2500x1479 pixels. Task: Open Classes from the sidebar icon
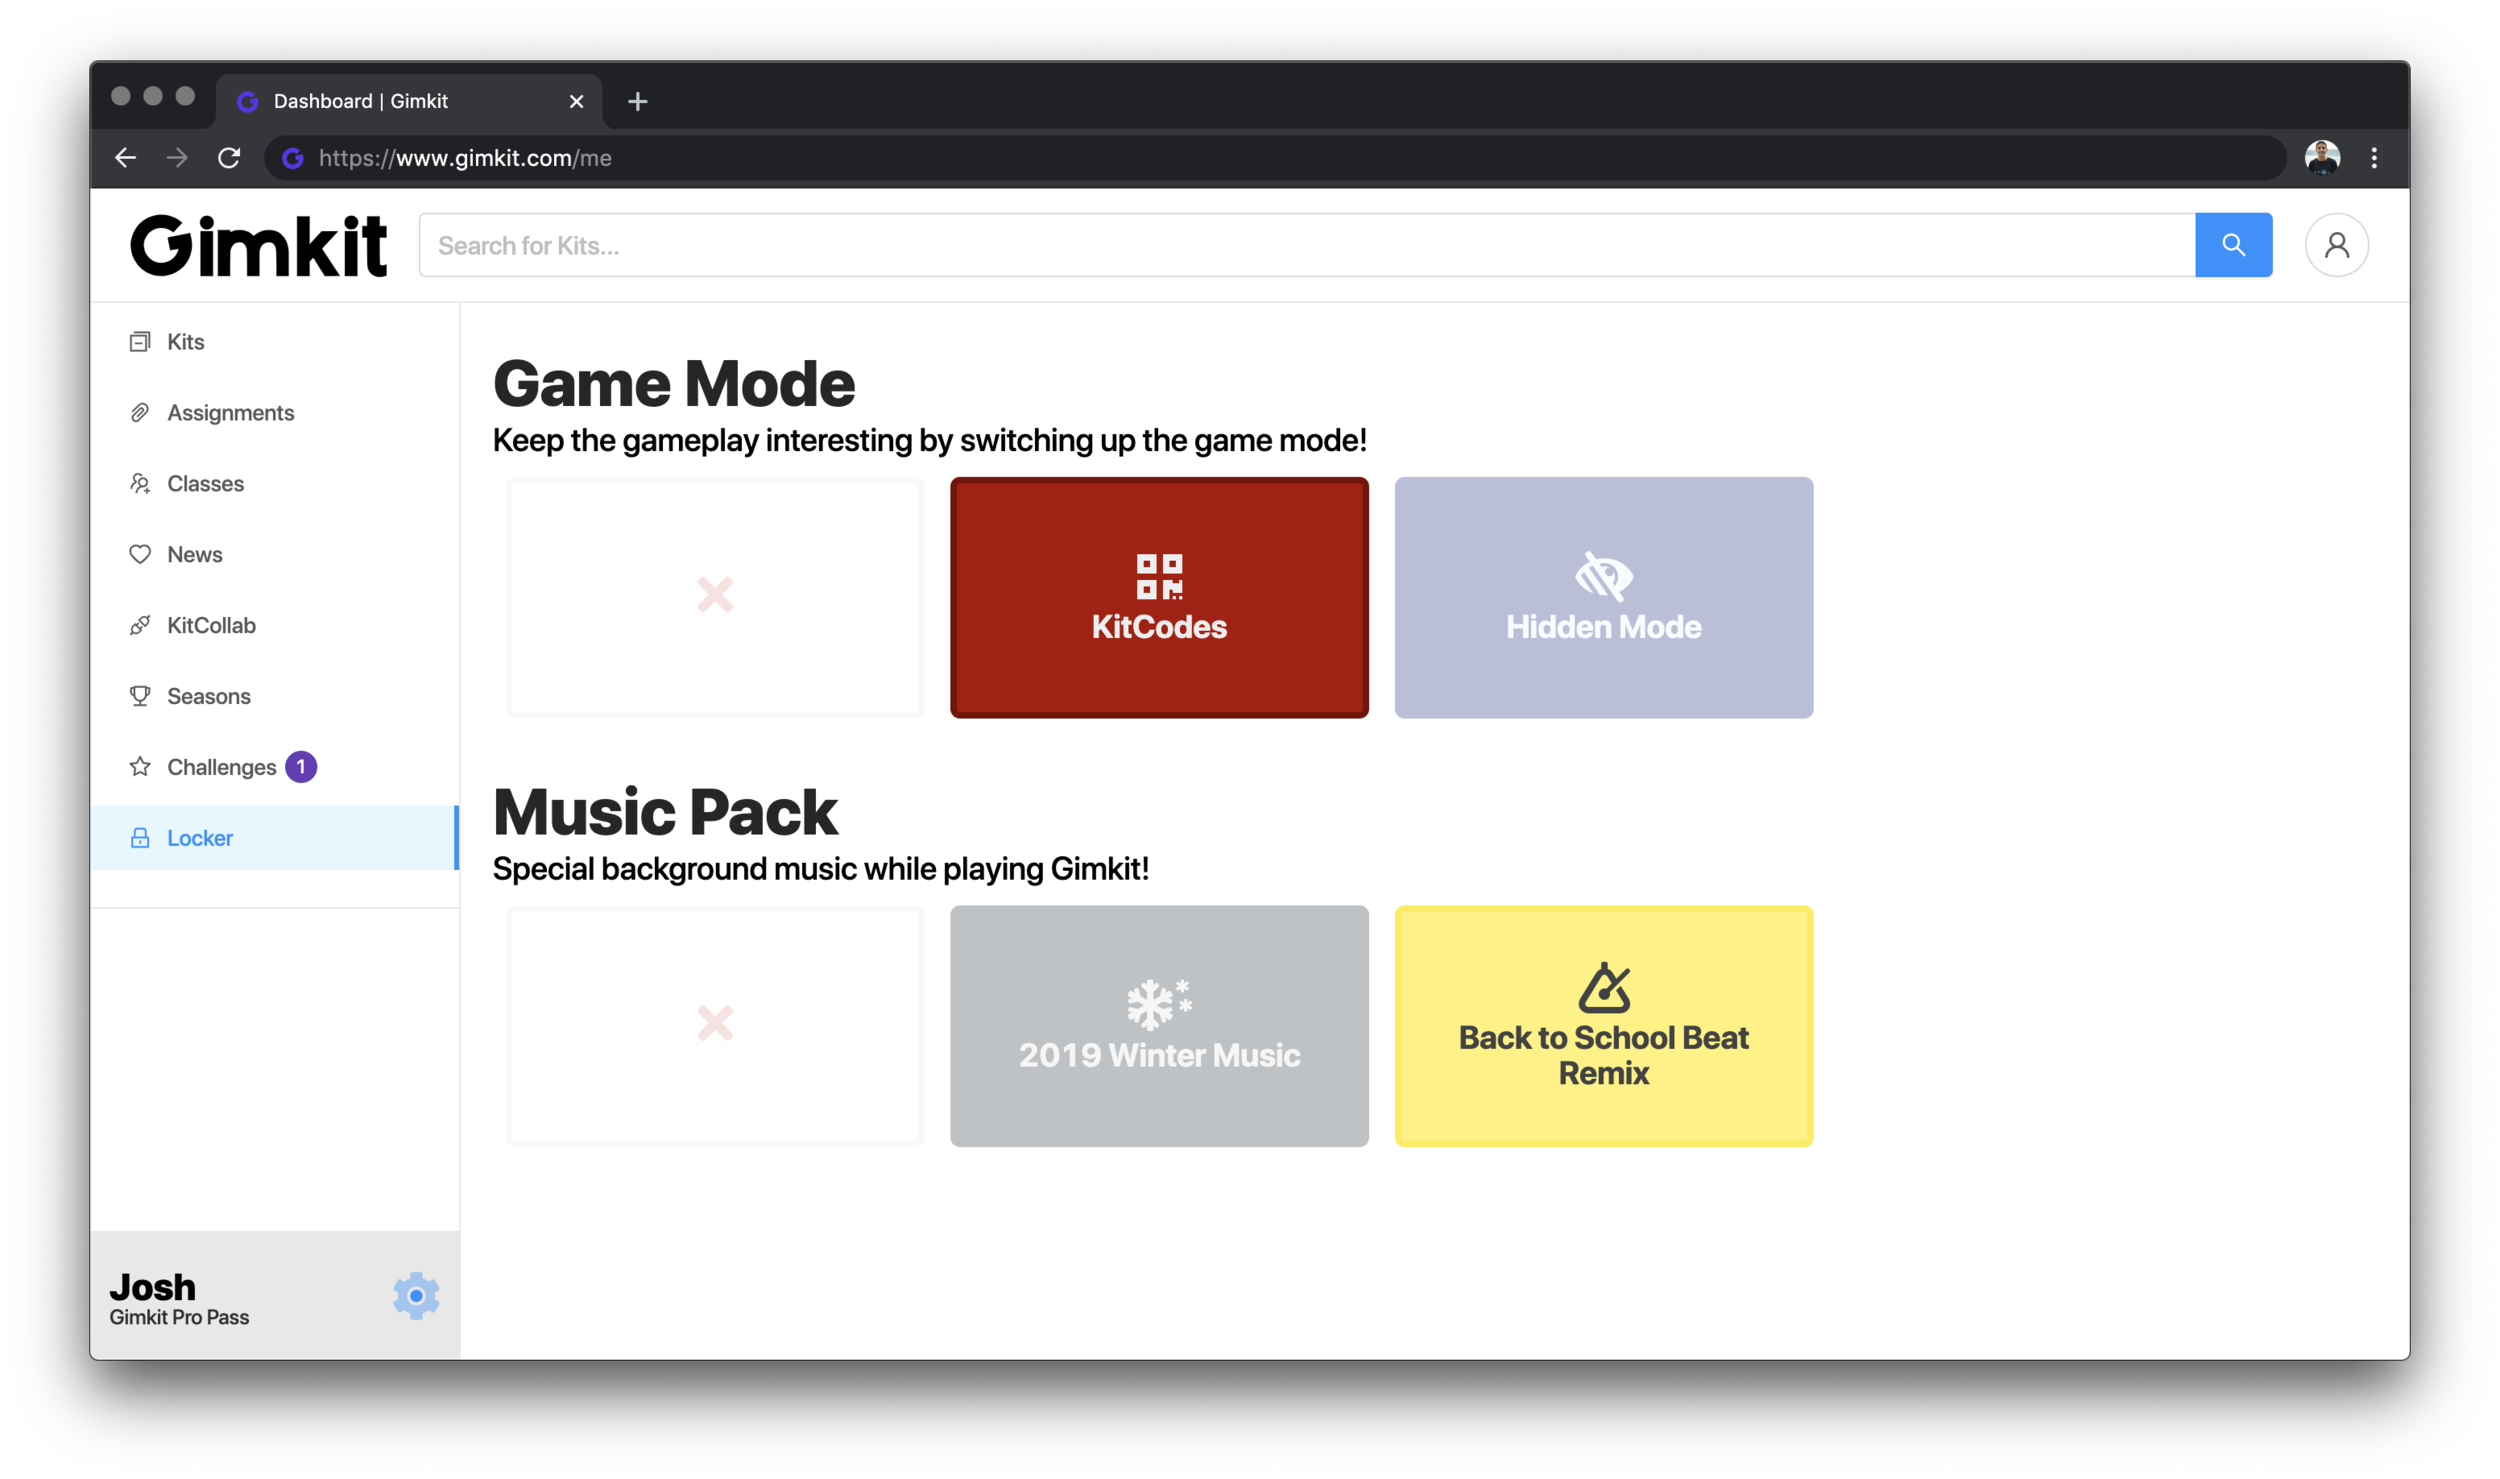(x=140, y=483)
